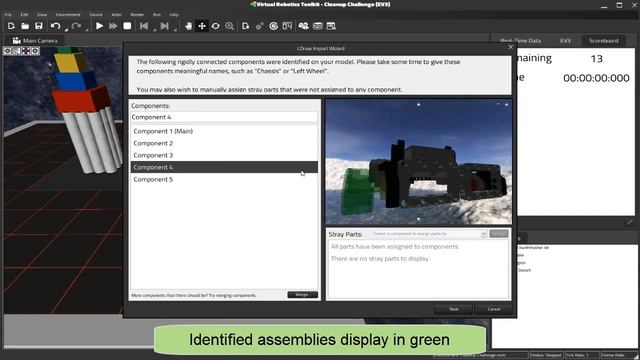This screenshot has height=360, width=640.
Task: Click the Import model toolbar icon
Action: pyautogui.click(x=245, y=26)
